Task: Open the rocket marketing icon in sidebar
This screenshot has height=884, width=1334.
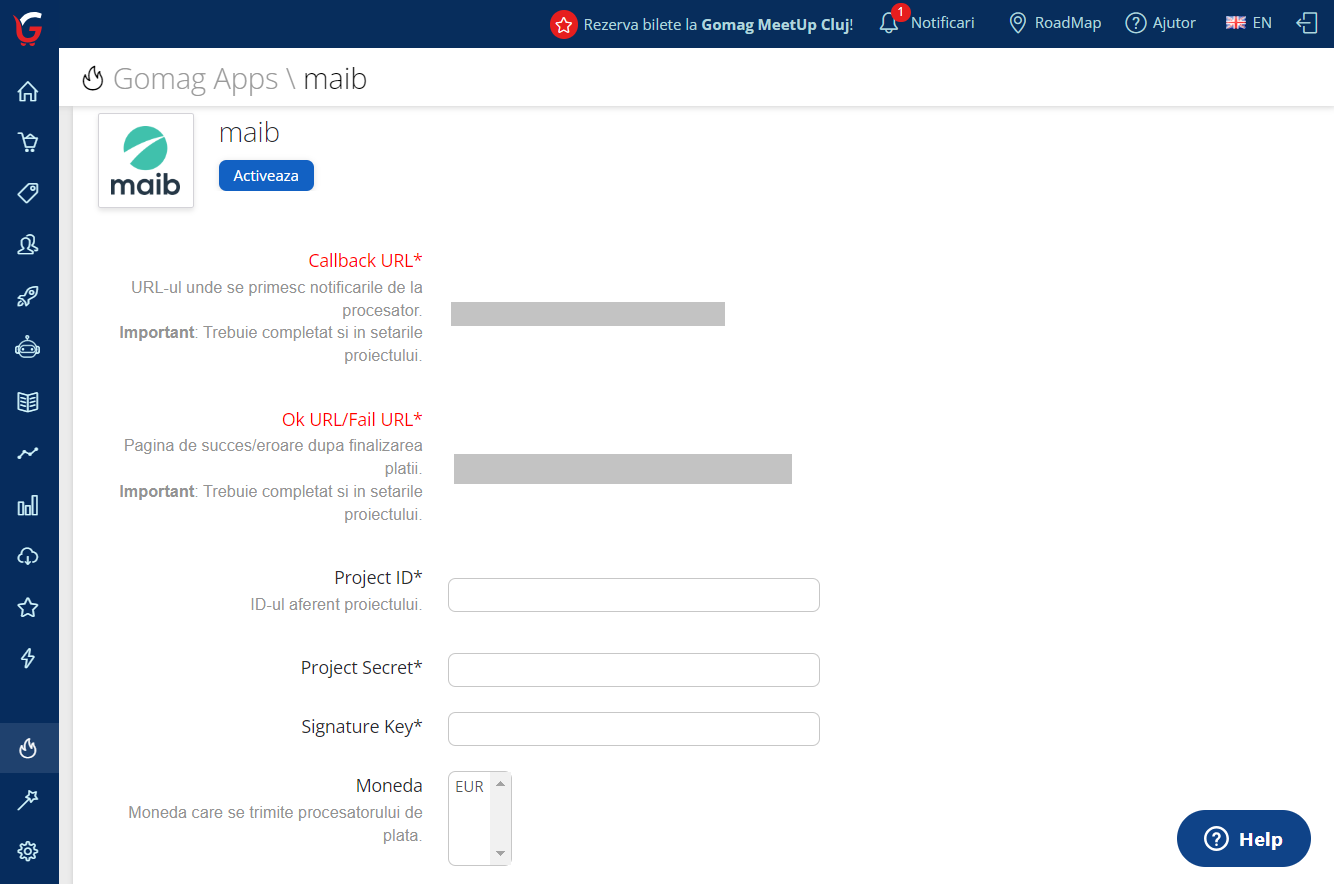Action: point(28,296)
